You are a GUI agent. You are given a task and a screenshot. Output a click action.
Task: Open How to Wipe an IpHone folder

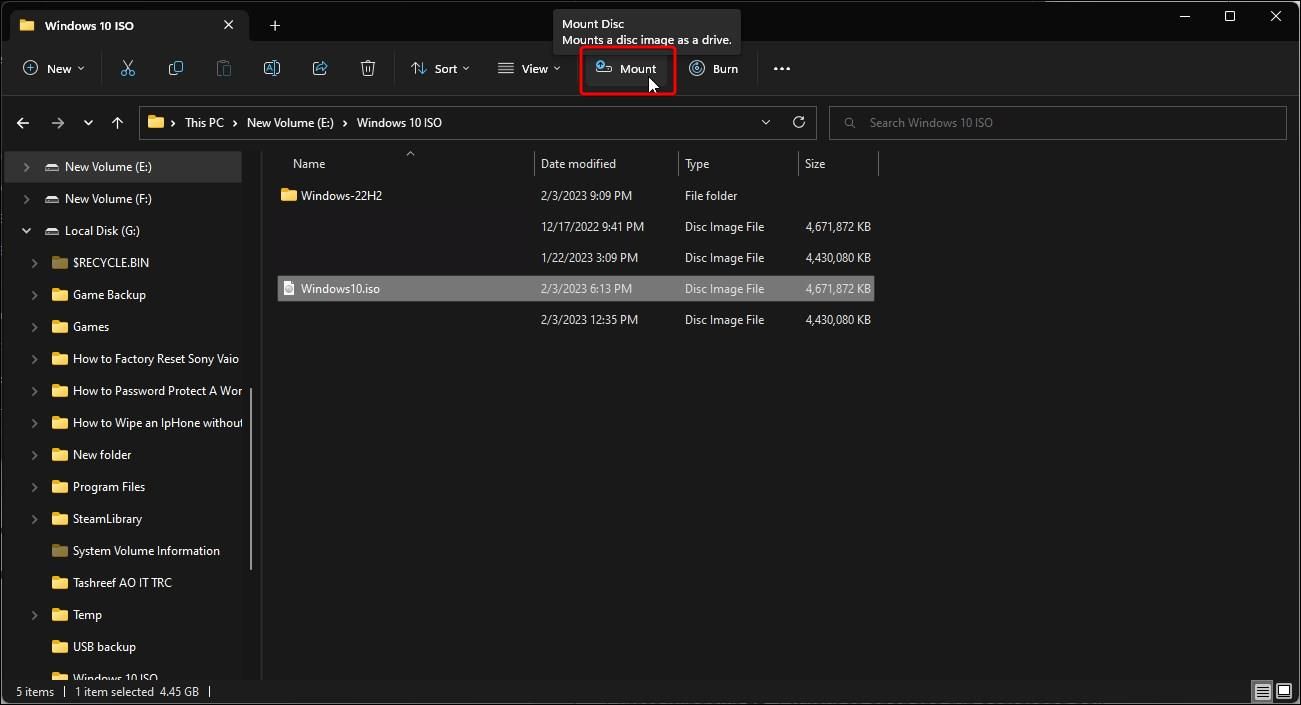click(158, 423)
